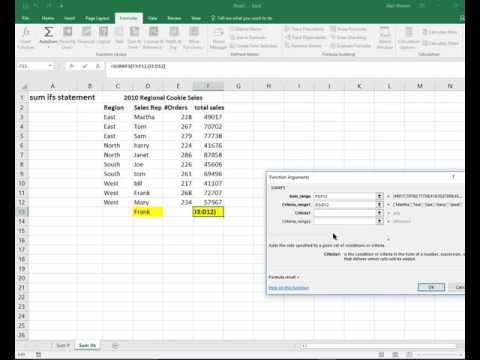This screenshot has width=480, height=360.
Task: Click the dialog help question mark
Action: (x=453, y=177)
